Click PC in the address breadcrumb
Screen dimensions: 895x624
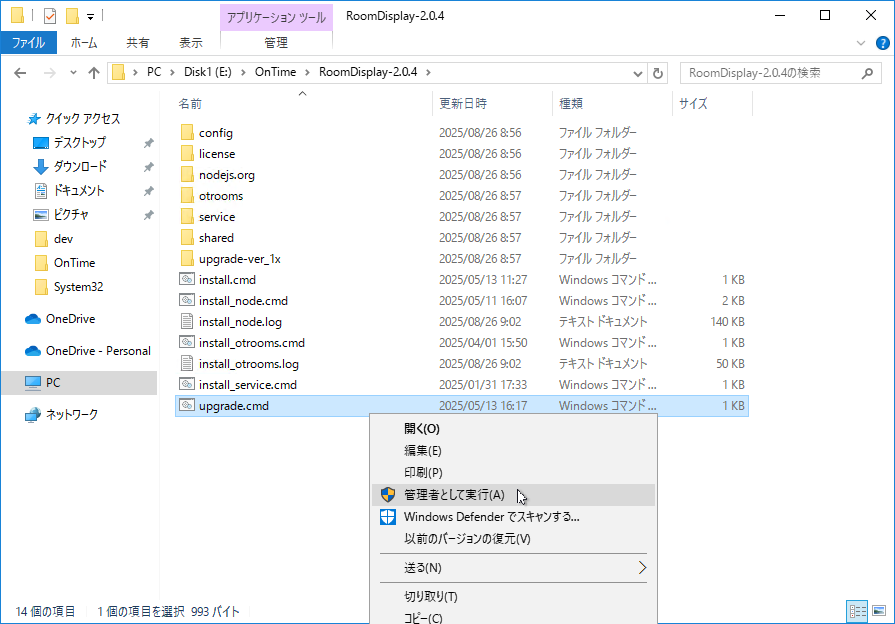tap(154, 72)
